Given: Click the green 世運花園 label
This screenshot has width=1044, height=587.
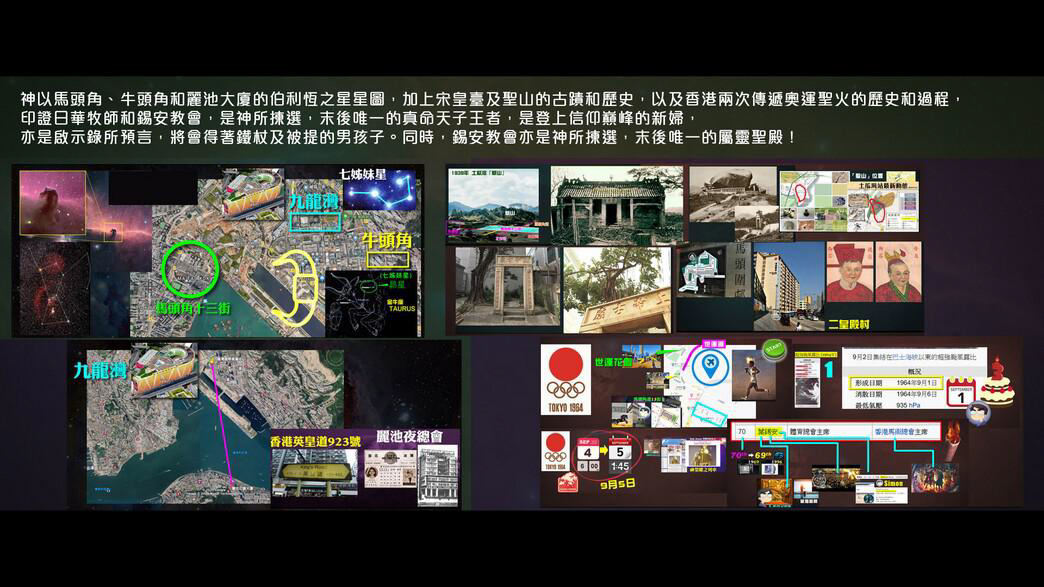Looking at the screenshot, I should pyautogui.click(x=613, y=362).
